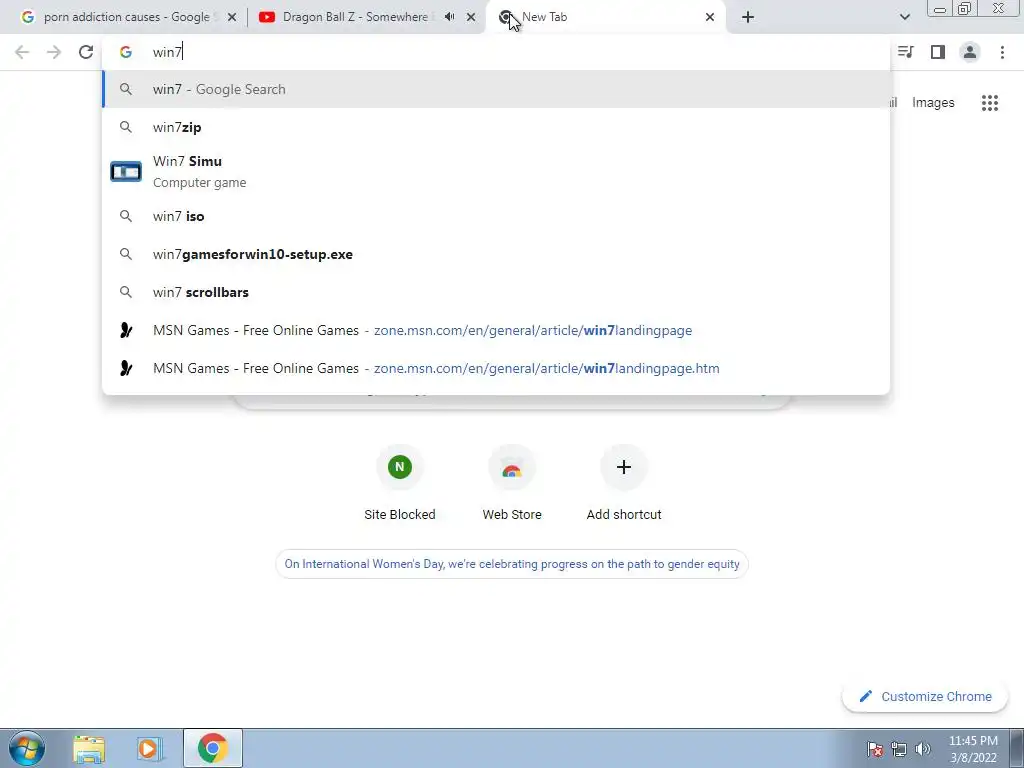Image resolution: width=1024 pixels, height=768 pixels.
Task: Select the New Tab tab
Action: 605,17
